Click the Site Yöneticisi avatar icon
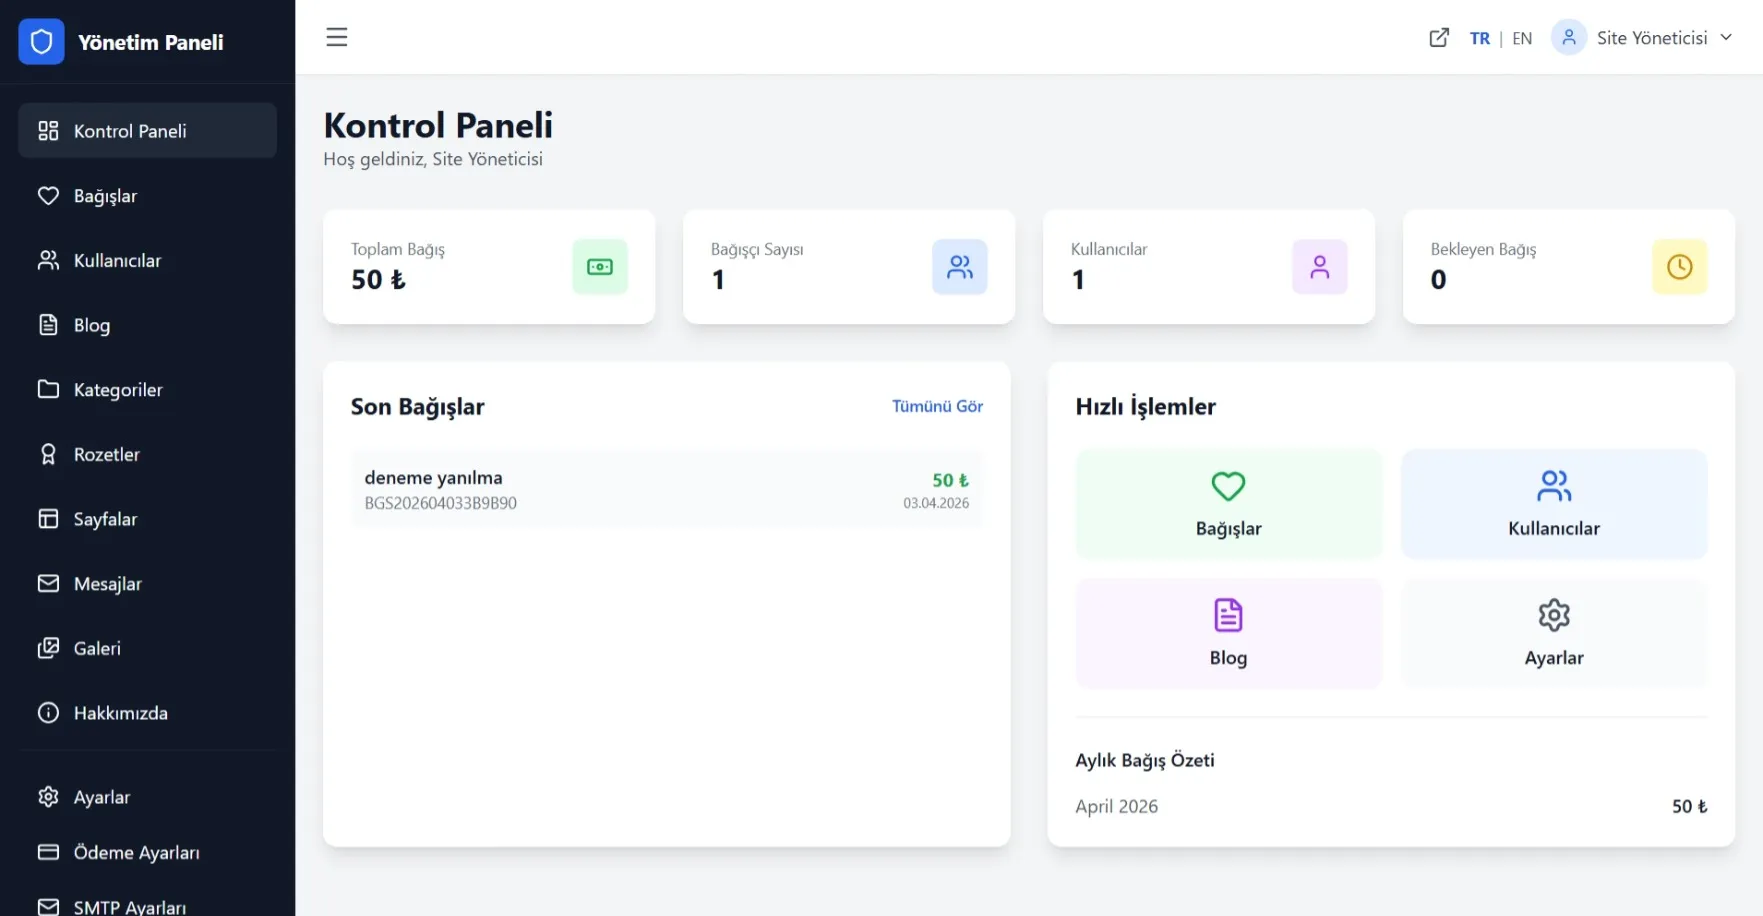Viewport: 1763px width, 916px height. 1568,38
